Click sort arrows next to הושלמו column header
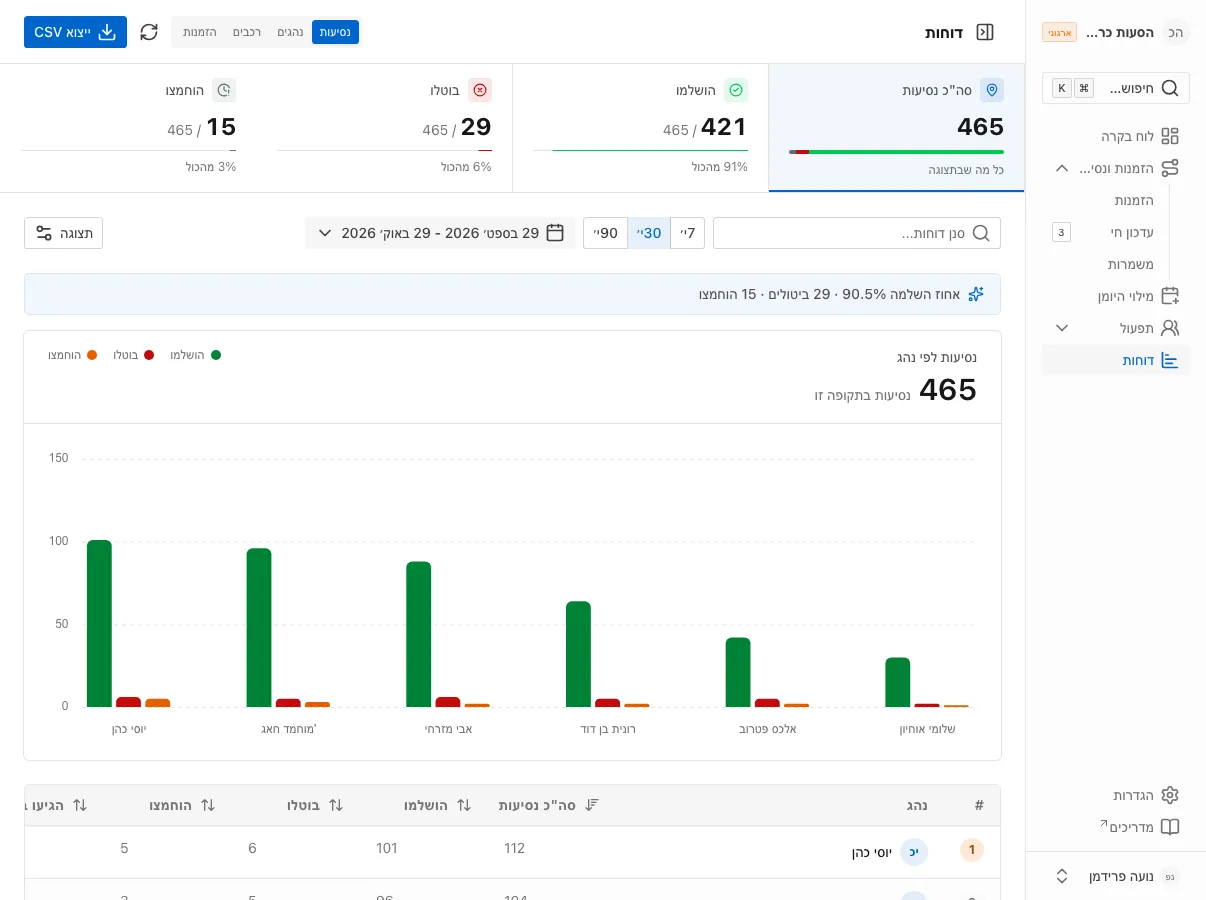This screenshot has height=900, width=1206. point(464,805)
